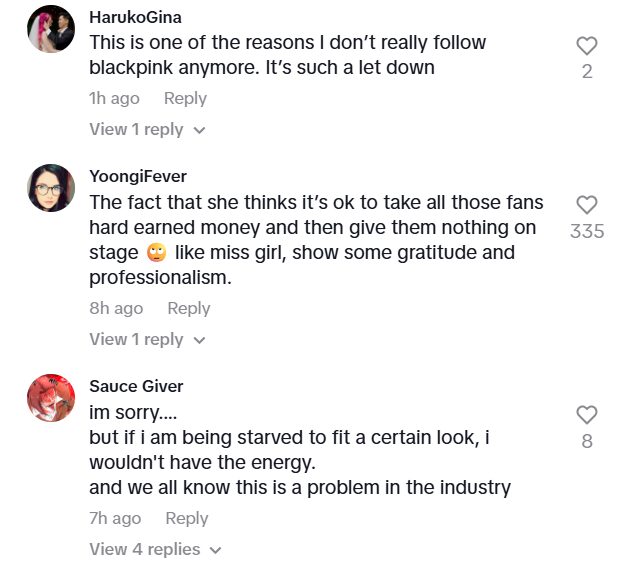Like Sauce Giver's comment with the heart icon
Viewport: 619px width, 562px height.
click(587, 415)
